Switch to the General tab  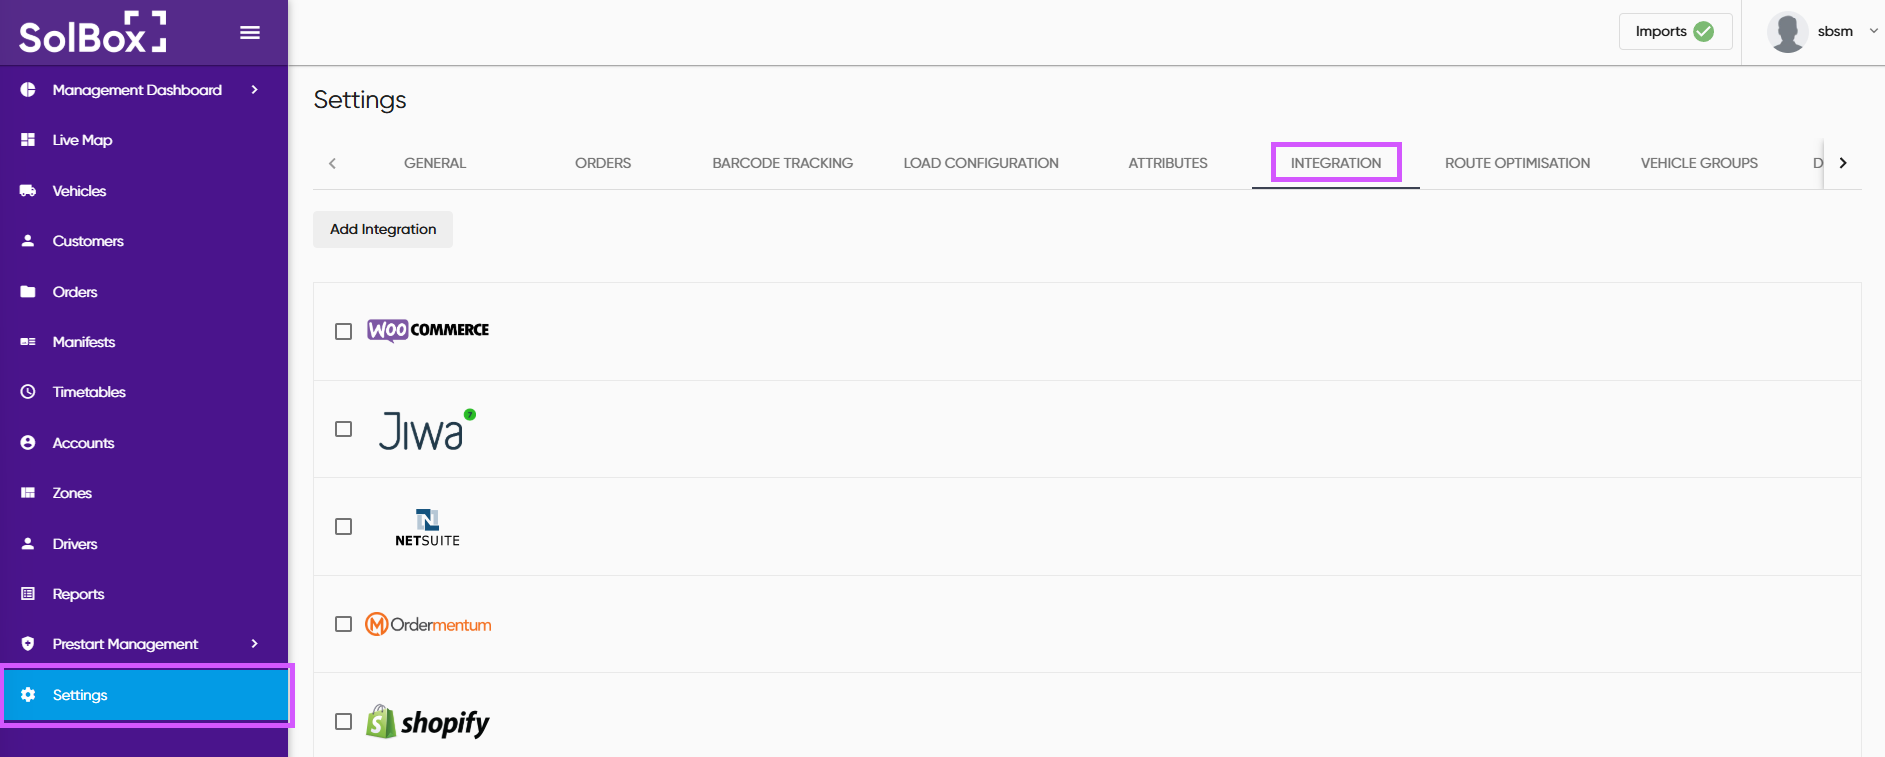[x=435, y=163]
